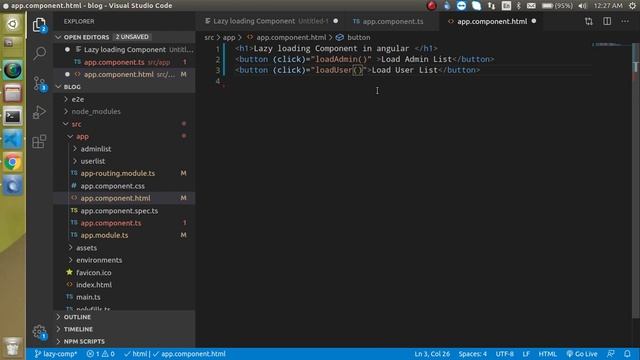The height and width of the screenshot is (360, 640).
Task: Click the editor vertical scrollbar
Action: pyautogui.click(x=636, y=180)
